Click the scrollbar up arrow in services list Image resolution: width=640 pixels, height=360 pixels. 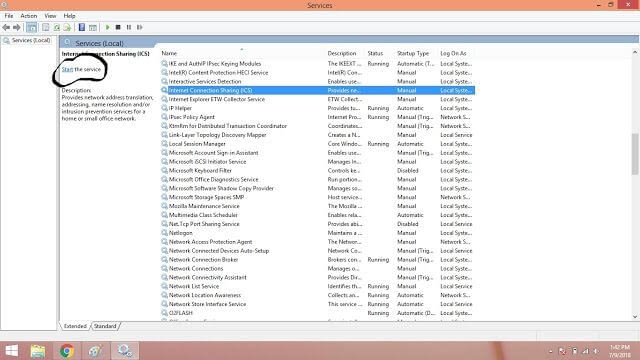tap(635, 52)
